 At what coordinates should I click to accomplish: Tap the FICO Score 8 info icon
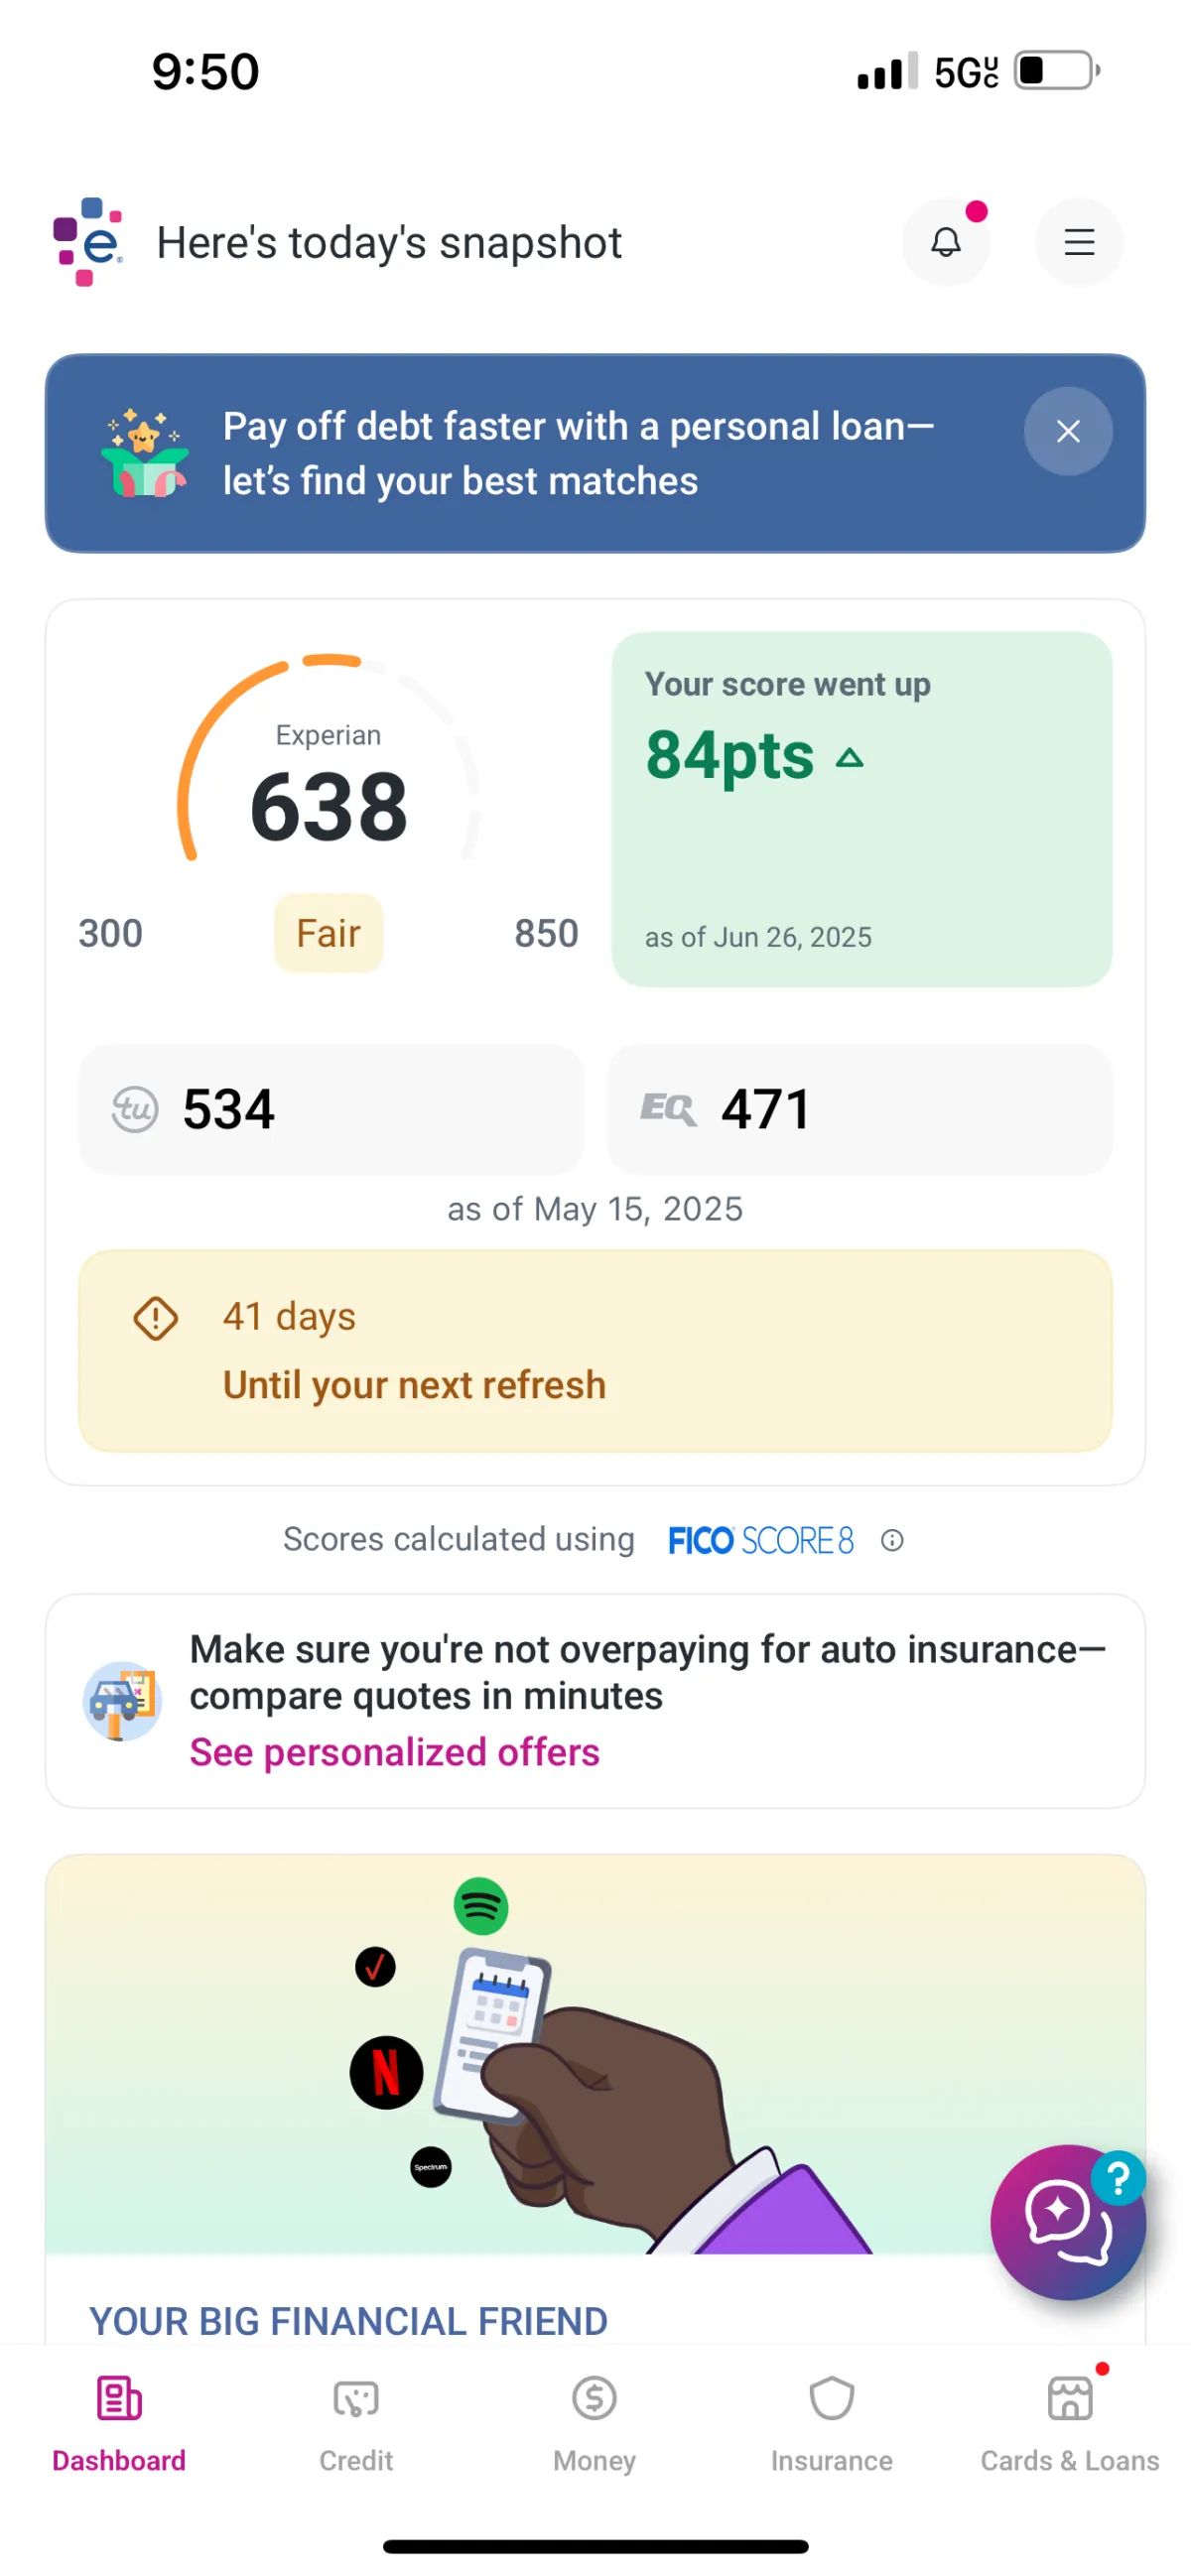[892, 1540]
